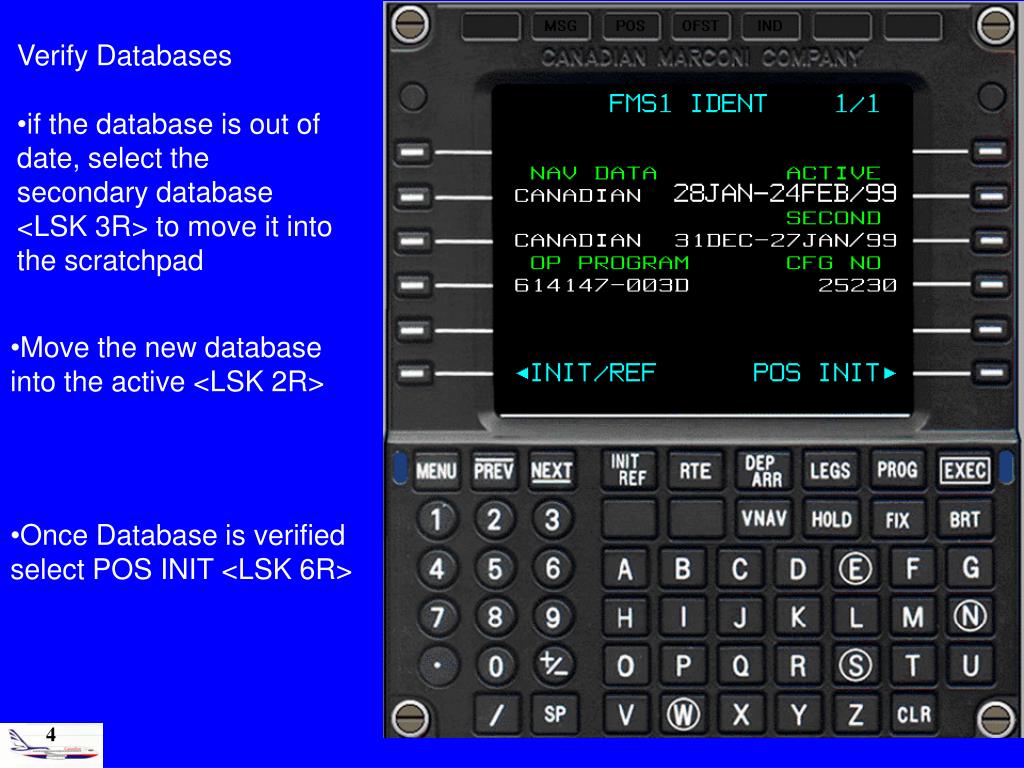Click the BRT brightness key
1024x768 pixels.
click(x=965, y=519)
